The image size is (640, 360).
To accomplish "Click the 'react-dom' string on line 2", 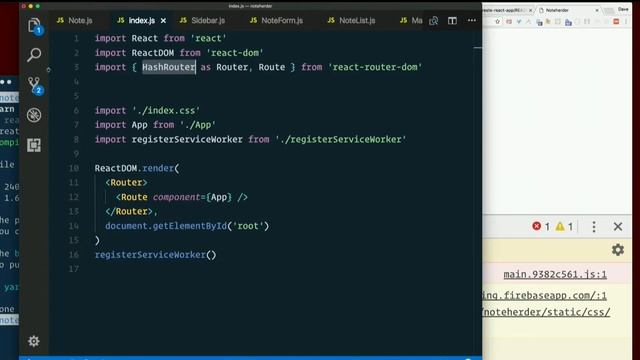I will pos(235,53).
